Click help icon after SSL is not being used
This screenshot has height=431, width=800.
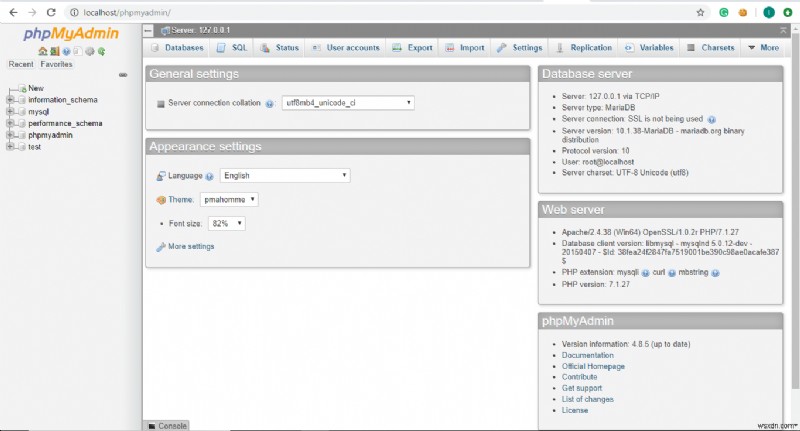click(712, 119)
